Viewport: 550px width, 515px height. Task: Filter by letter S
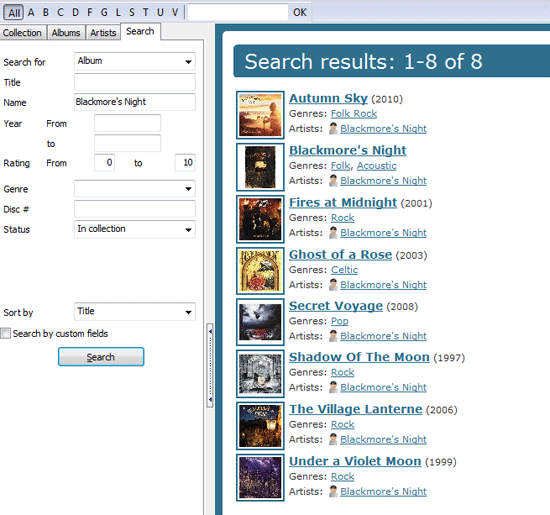pos(132,13)
